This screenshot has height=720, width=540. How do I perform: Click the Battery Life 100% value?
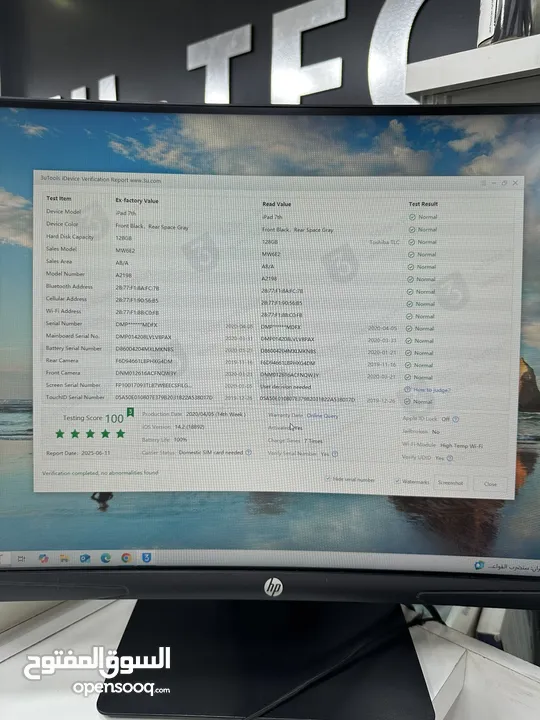(x=180, y=439)
